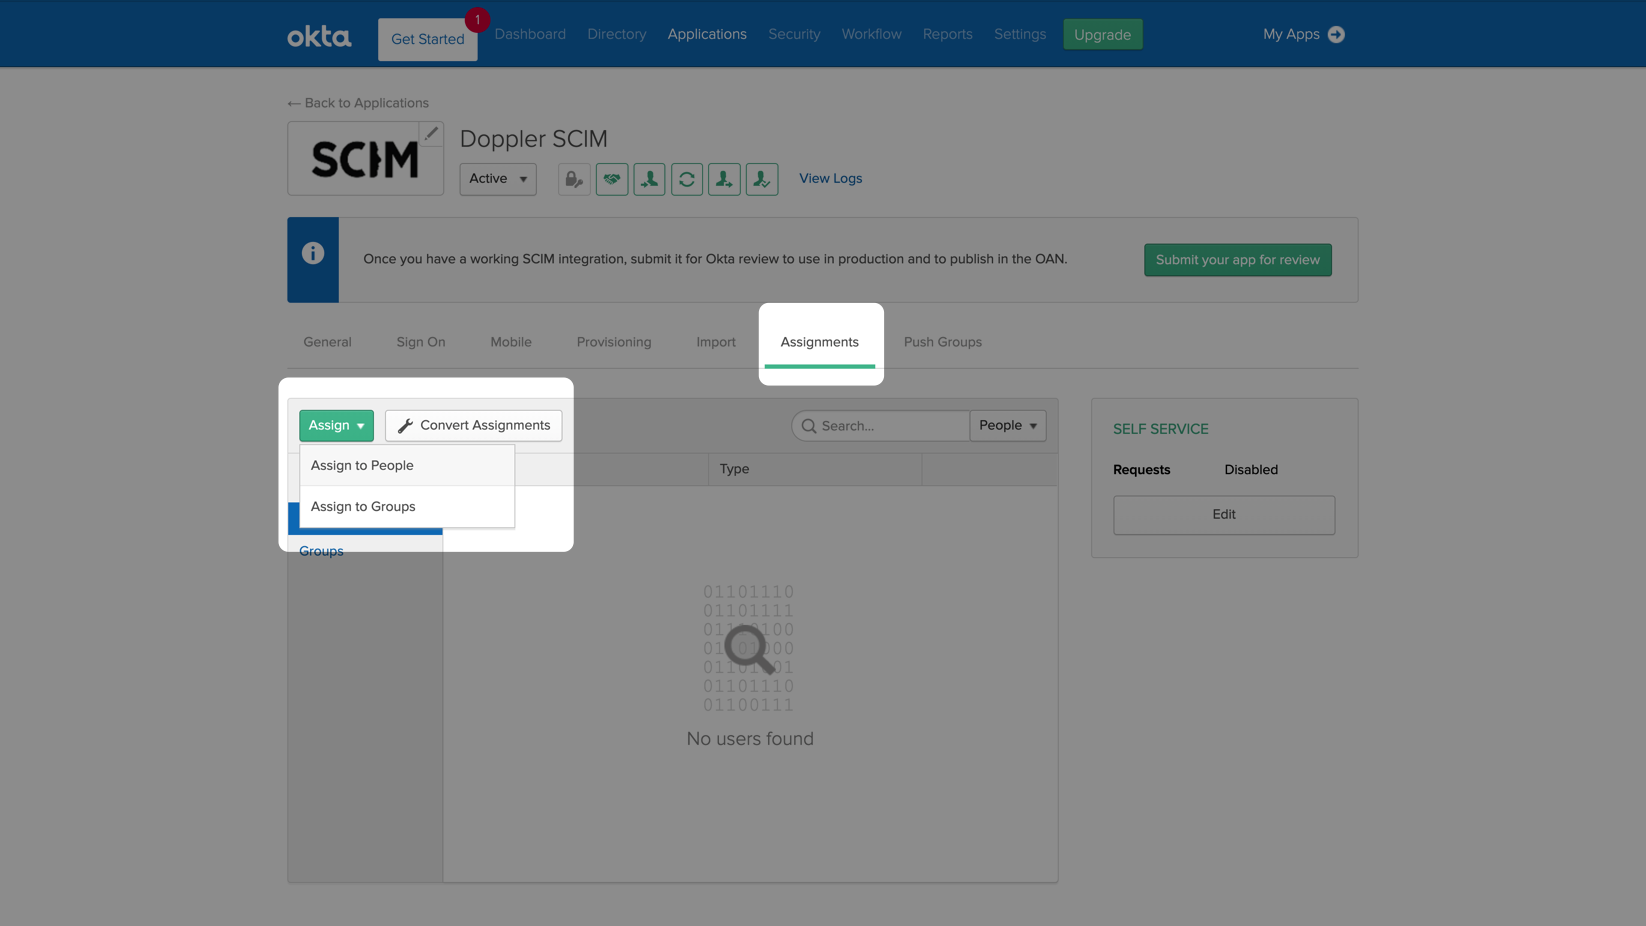Click the SCIM app logo image
Image resolution: width=1646 pixels, height=926 pixels.
point(366,159)
